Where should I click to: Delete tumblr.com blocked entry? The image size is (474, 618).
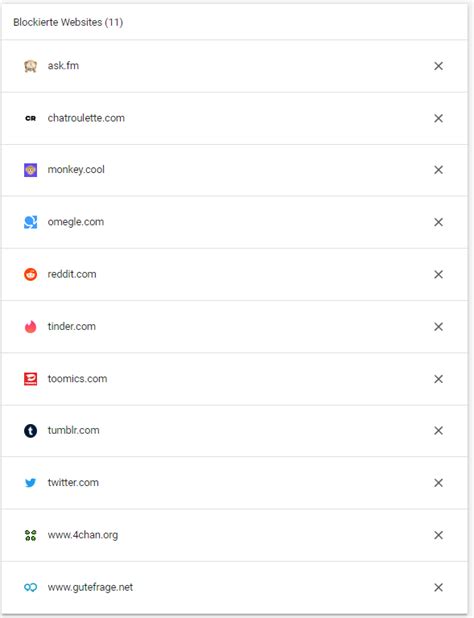click(x=438, y=430)
